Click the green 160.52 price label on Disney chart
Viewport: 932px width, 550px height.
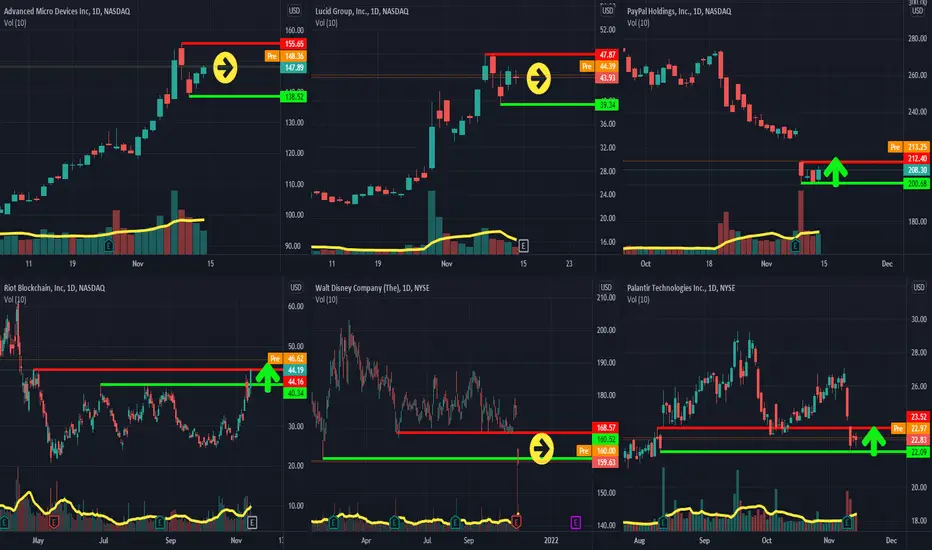(606, 439)
